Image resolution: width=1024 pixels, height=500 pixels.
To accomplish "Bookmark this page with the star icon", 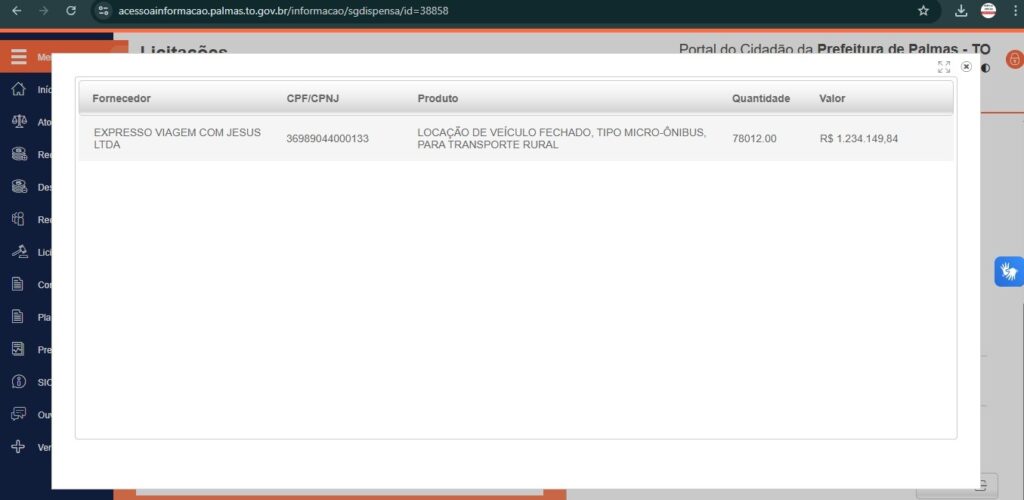I will coord(923,10).
